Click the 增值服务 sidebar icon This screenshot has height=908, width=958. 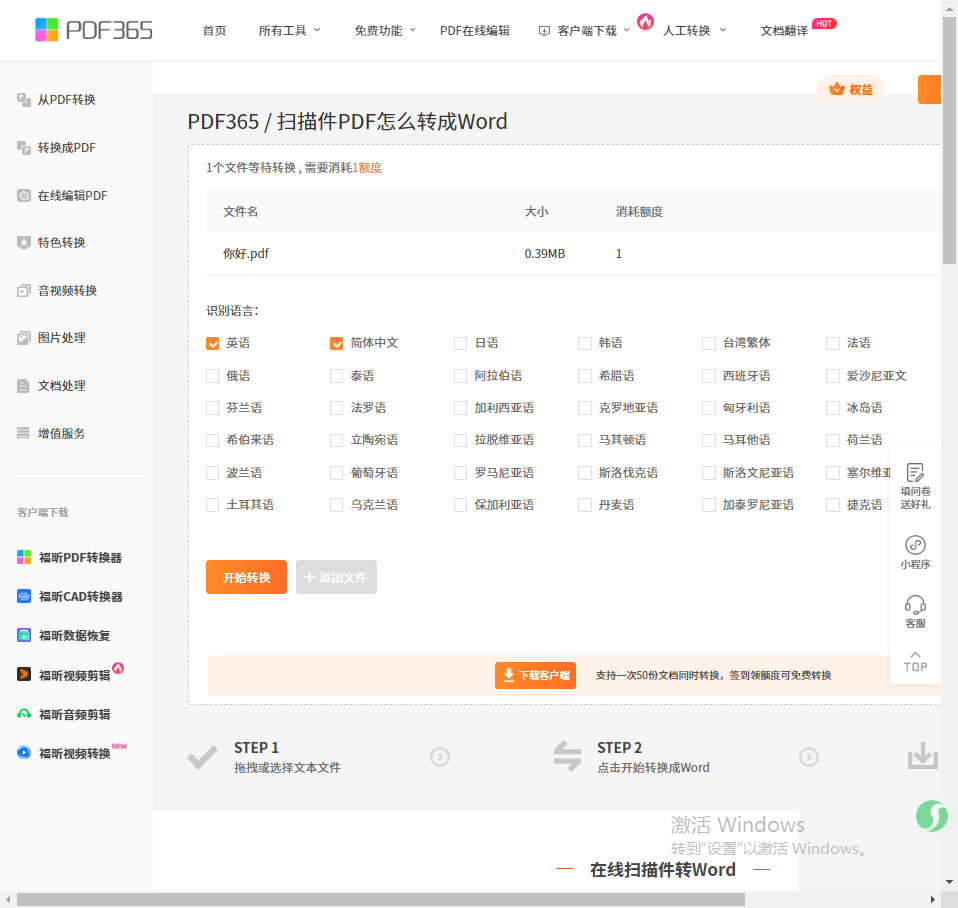[x=24, y=433]
